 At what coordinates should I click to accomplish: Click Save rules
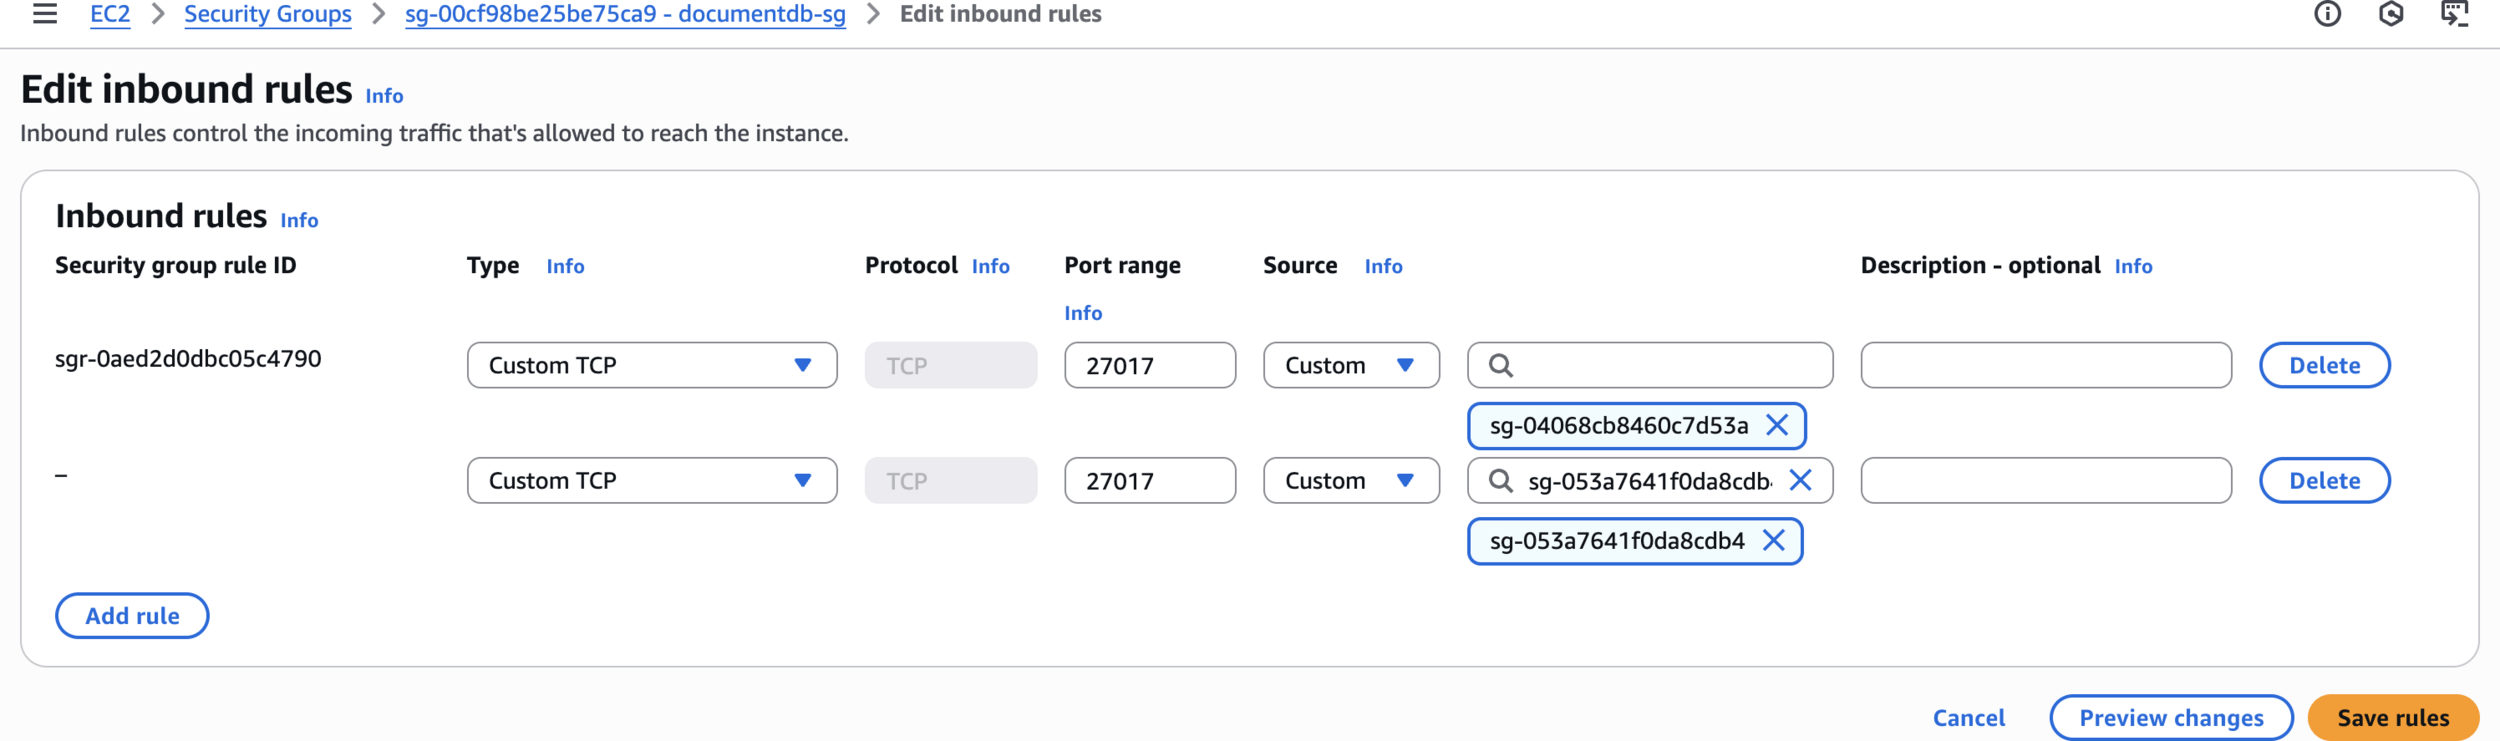point(2393,718)
